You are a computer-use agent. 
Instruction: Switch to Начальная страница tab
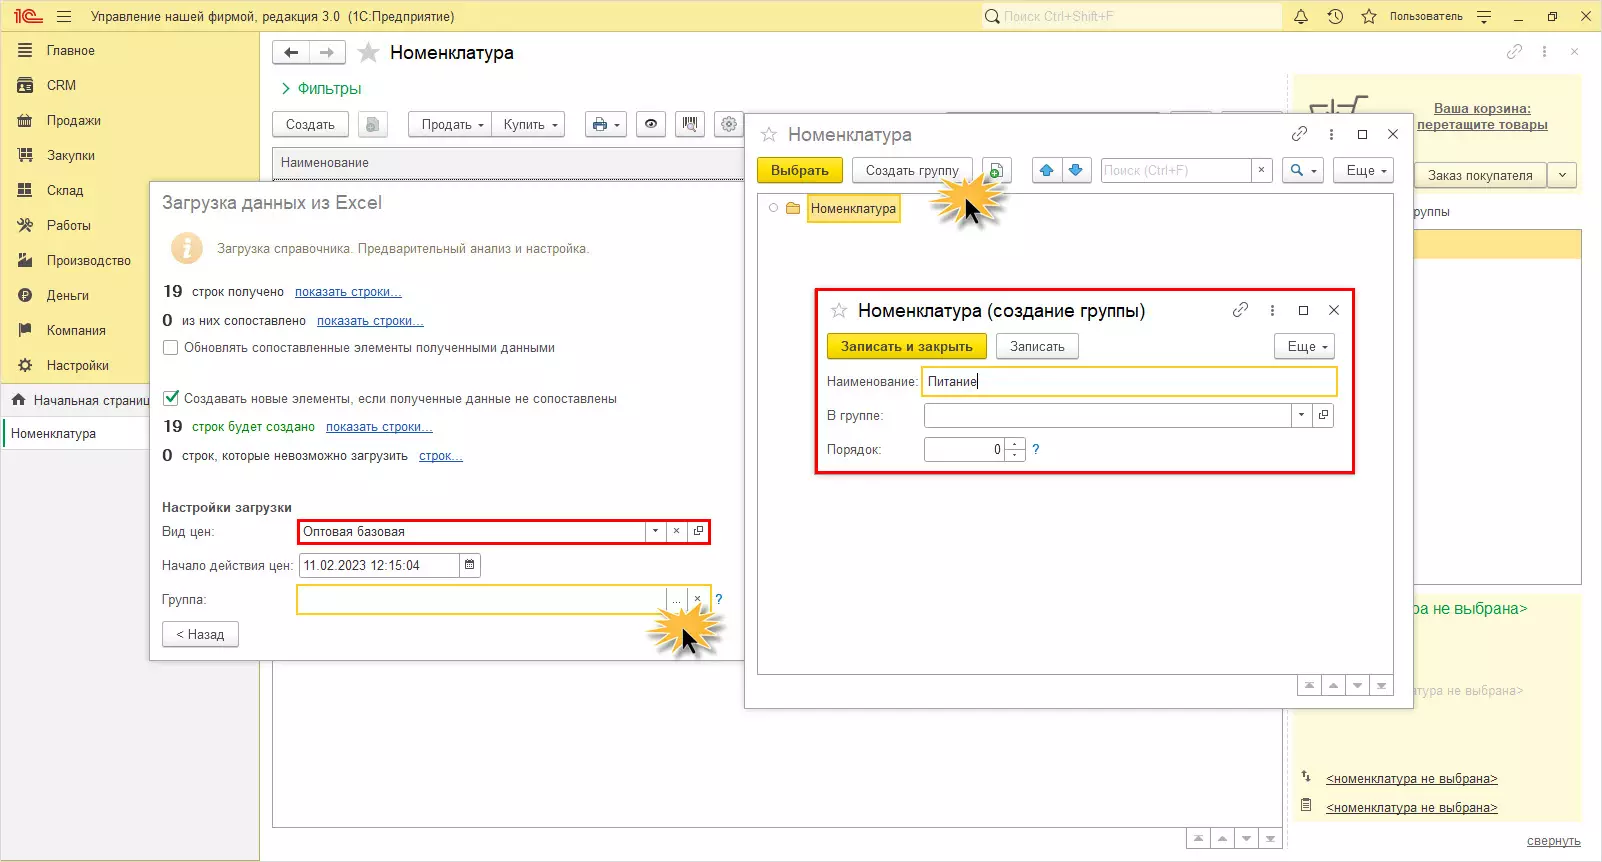(80, 400)
